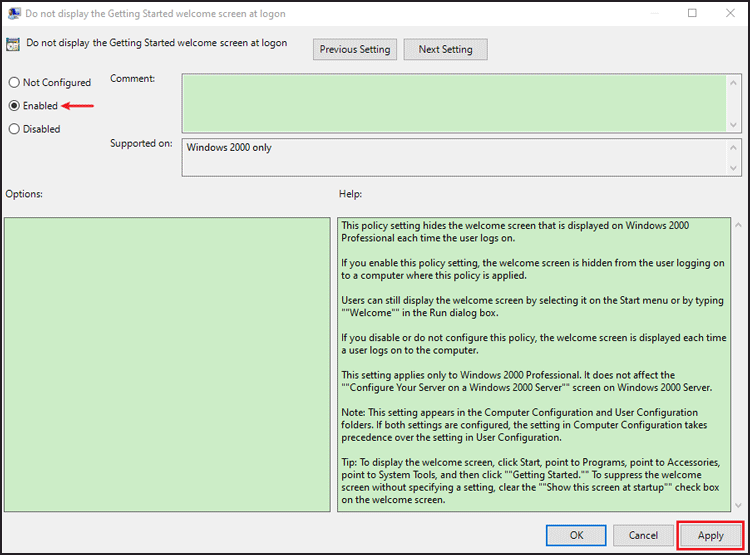Image resolution: width=750 pixels, height=555 pixels.
Task: Click the title bar application icon
Action: [x=14, y=13]
